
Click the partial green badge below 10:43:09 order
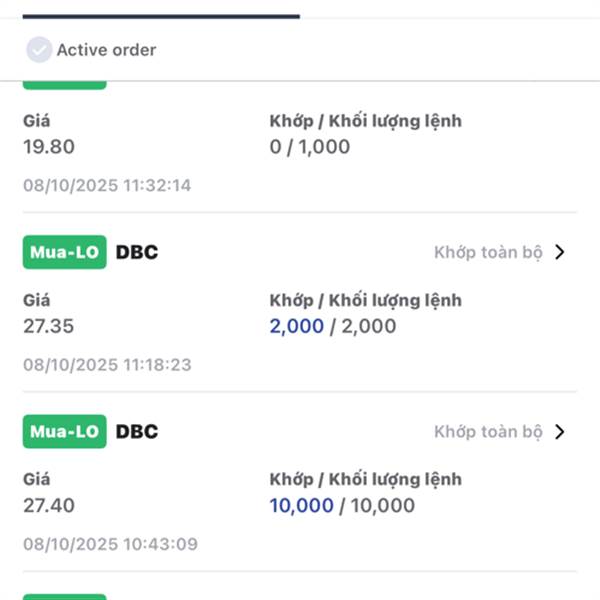[64, 596]
